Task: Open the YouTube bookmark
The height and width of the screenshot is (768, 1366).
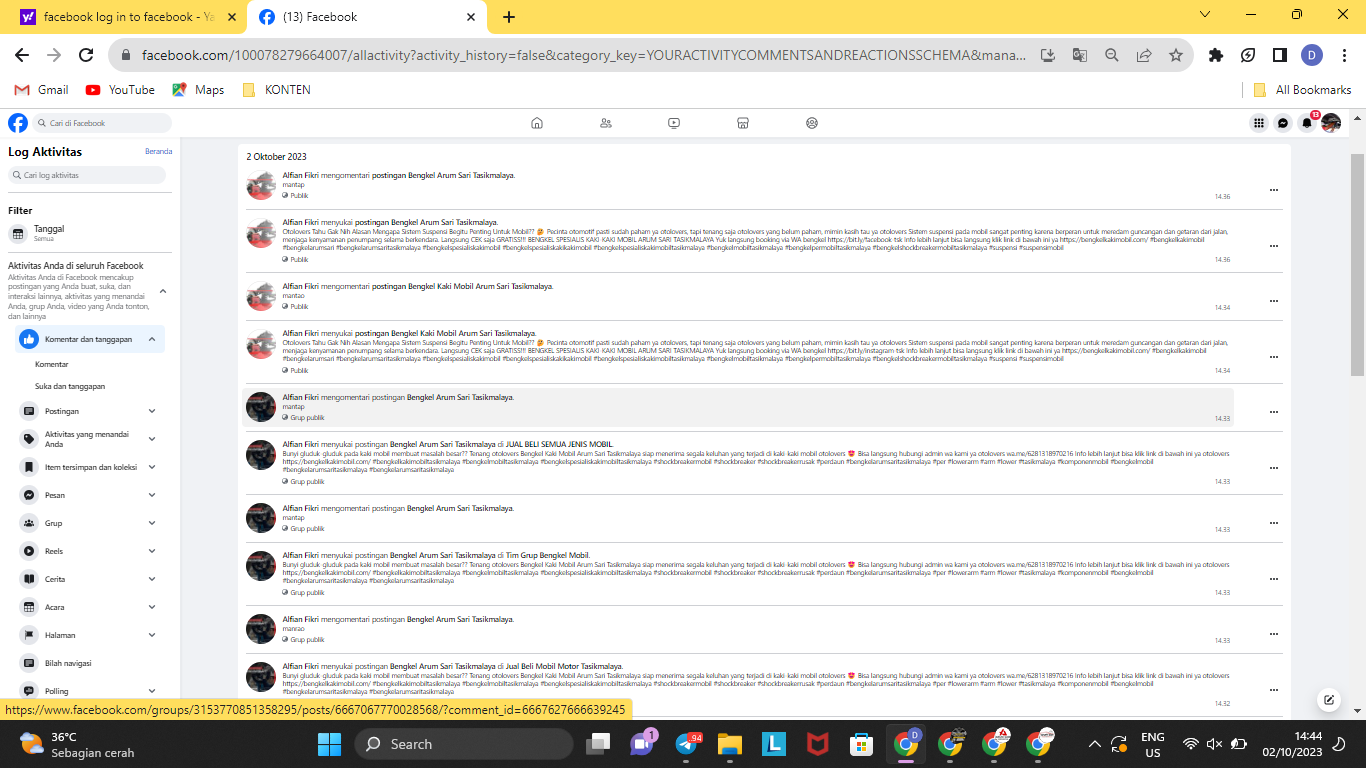Action: pyautogui.click(x=120, y=90)
